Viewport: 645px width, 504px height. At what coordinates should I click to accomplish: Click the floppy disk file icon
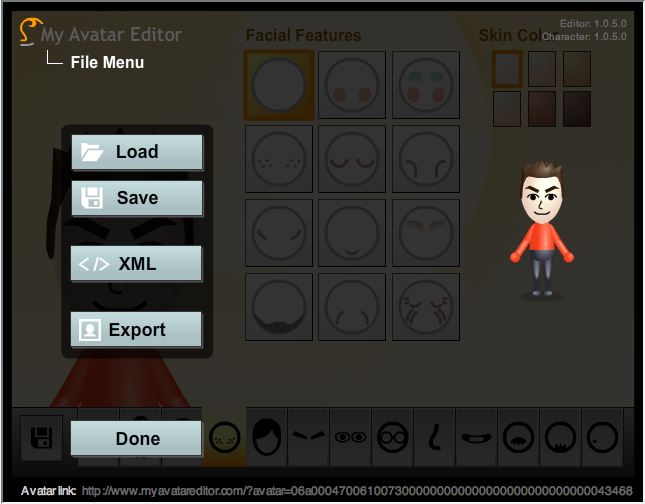42,438
